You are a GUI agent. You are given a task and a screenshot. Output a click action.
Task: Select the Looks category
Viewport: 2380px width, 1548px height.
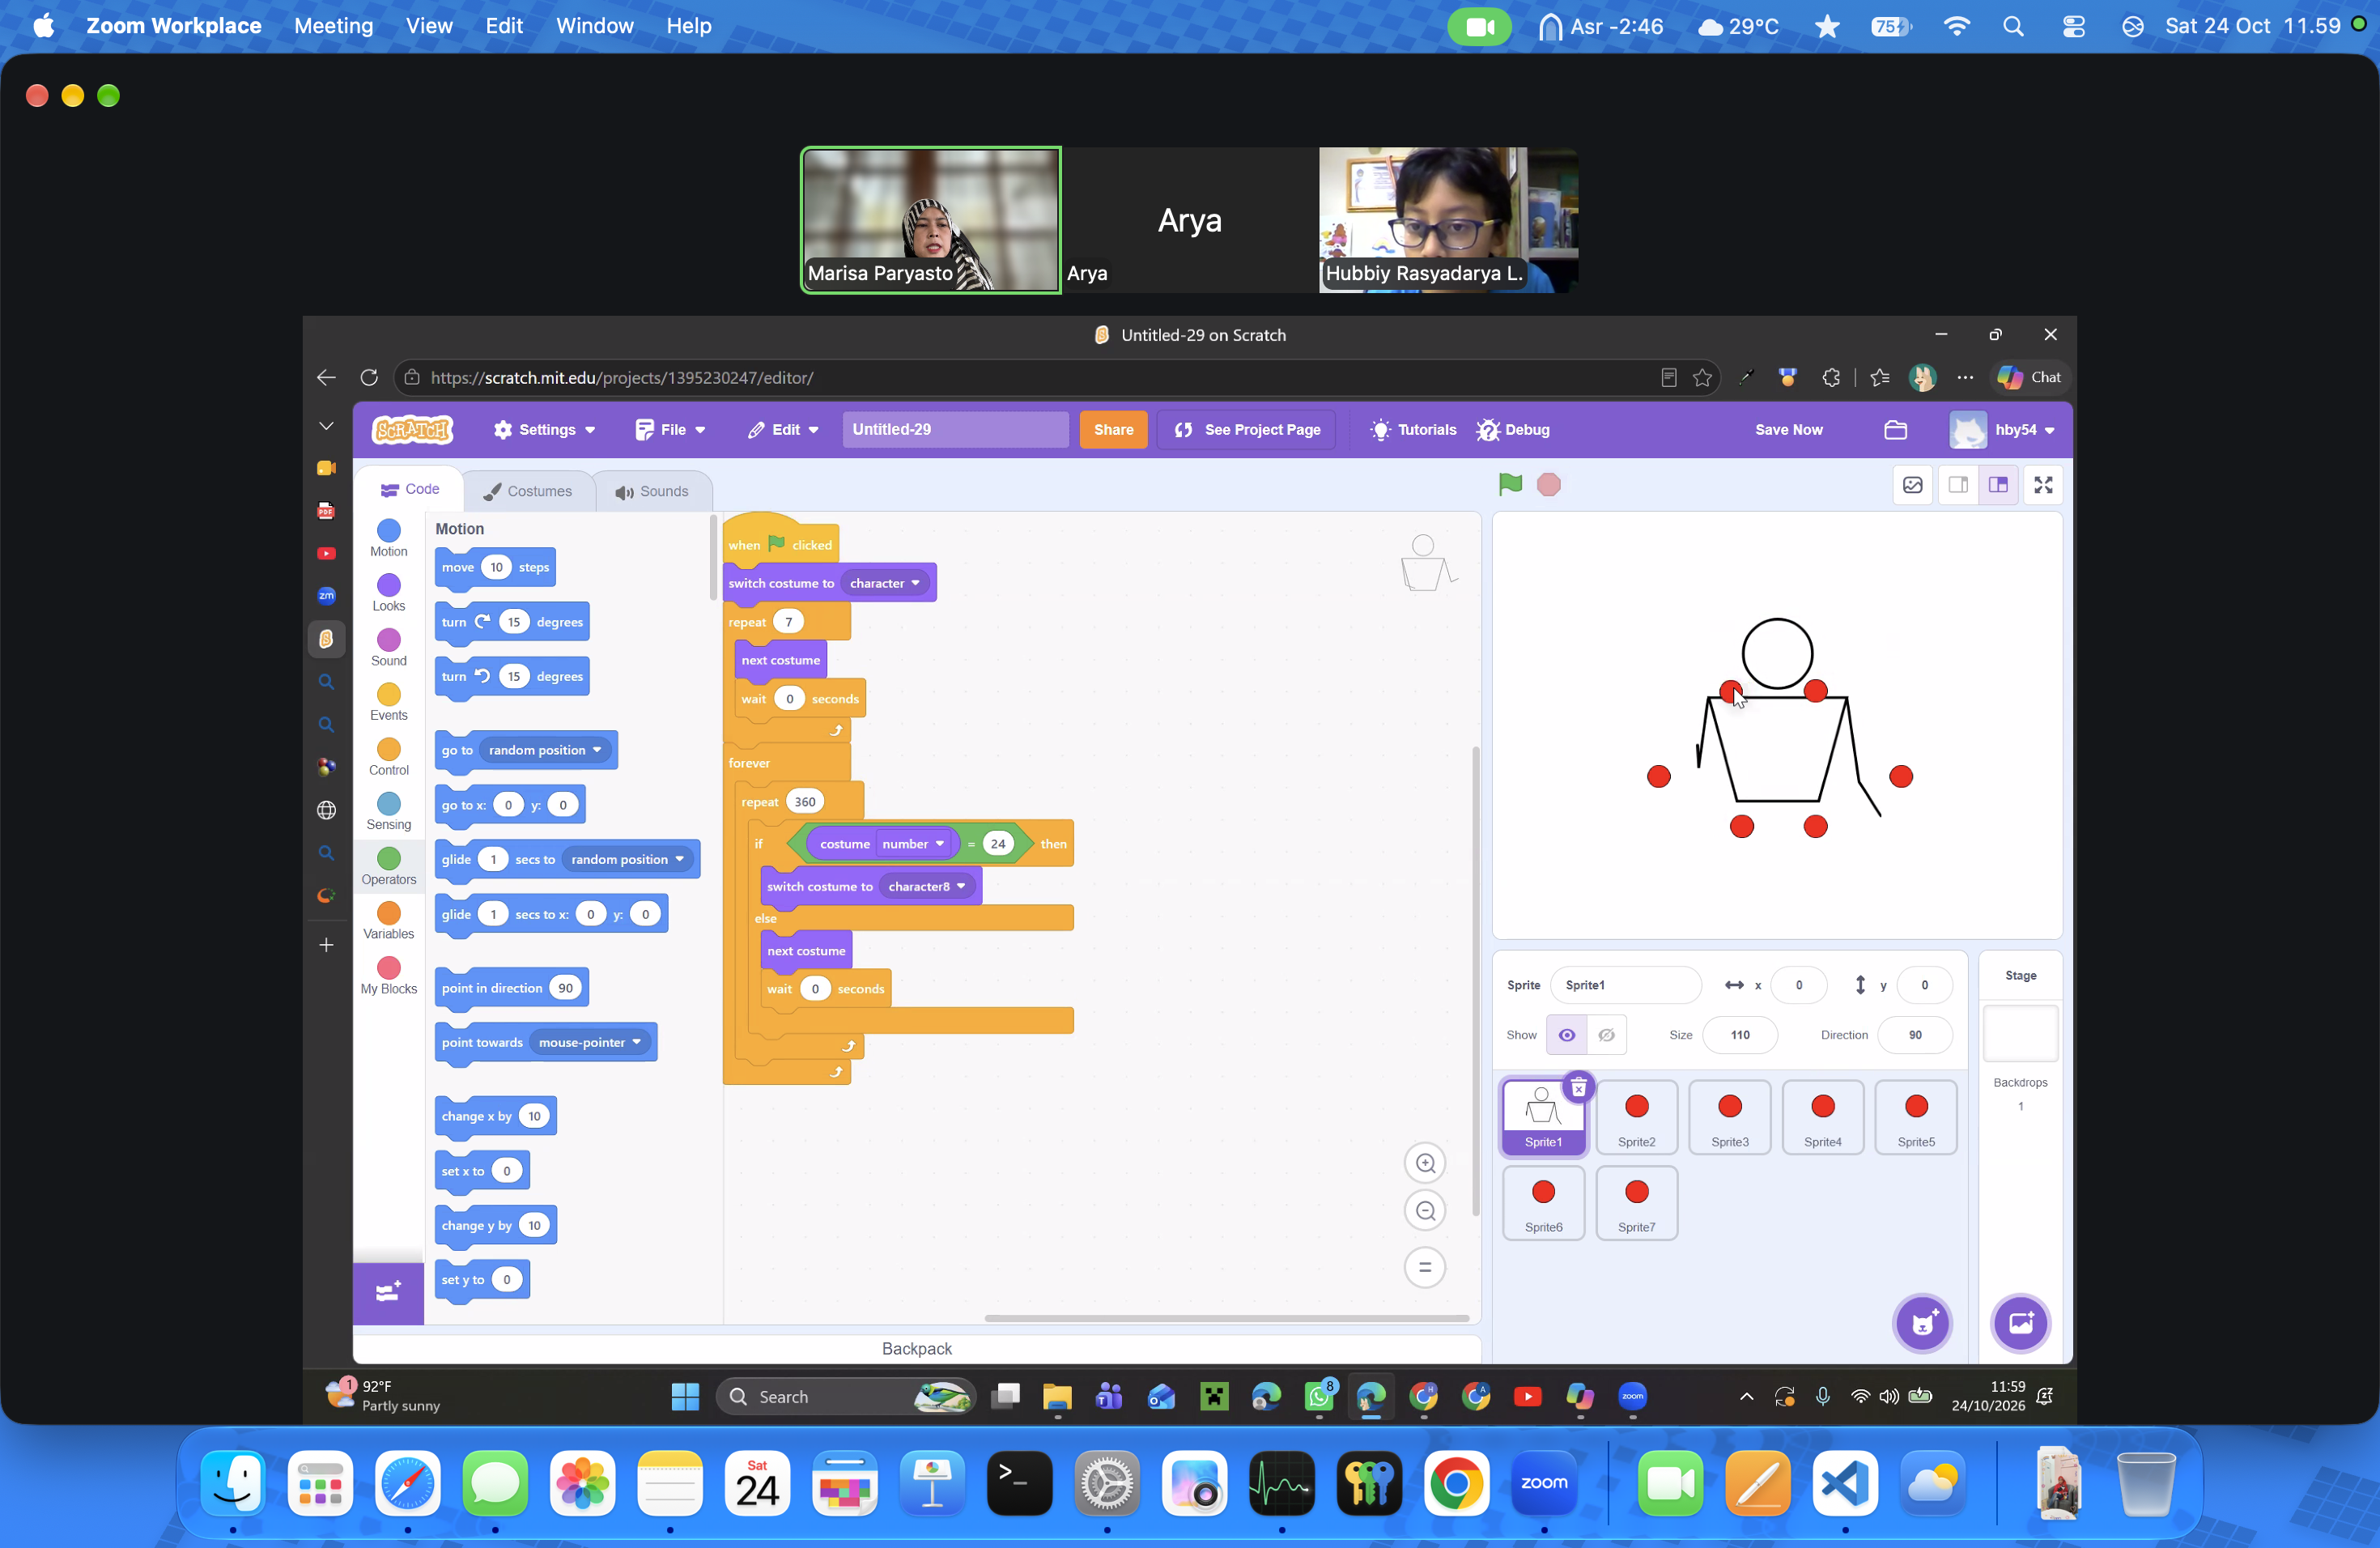pos(389,593)
